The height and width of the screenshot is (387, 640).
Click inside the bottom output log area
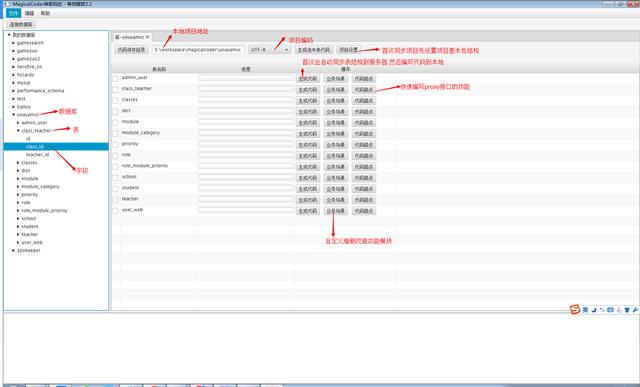pyautogui.click(x=321, y=348)
